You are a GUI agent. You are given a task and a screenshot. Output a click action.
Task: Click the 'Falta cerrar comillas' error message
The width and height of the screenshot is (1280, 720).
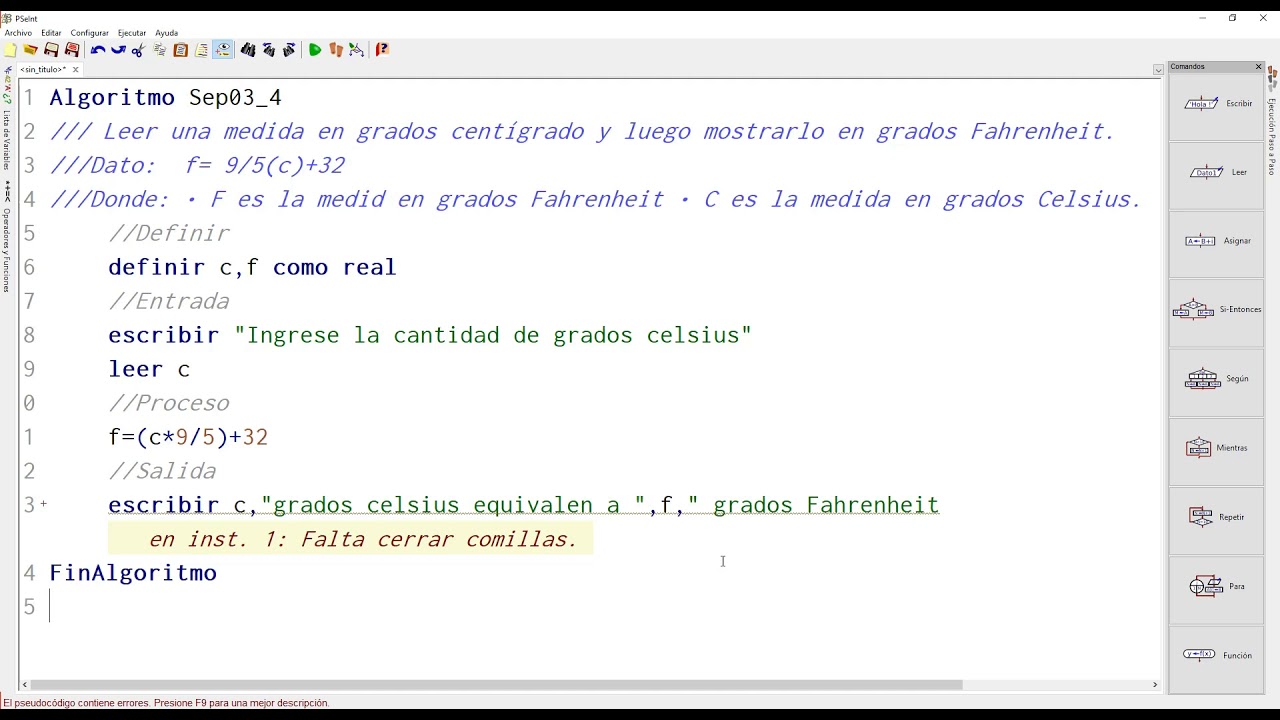point(351,539)
